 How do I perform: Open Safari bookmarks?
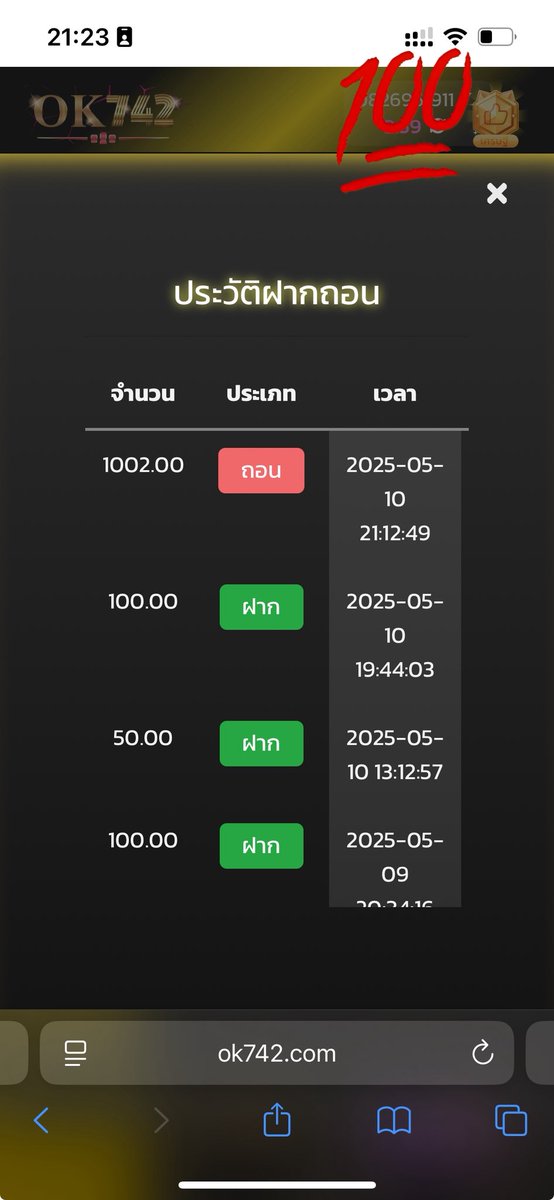[x=394, y=1120]
